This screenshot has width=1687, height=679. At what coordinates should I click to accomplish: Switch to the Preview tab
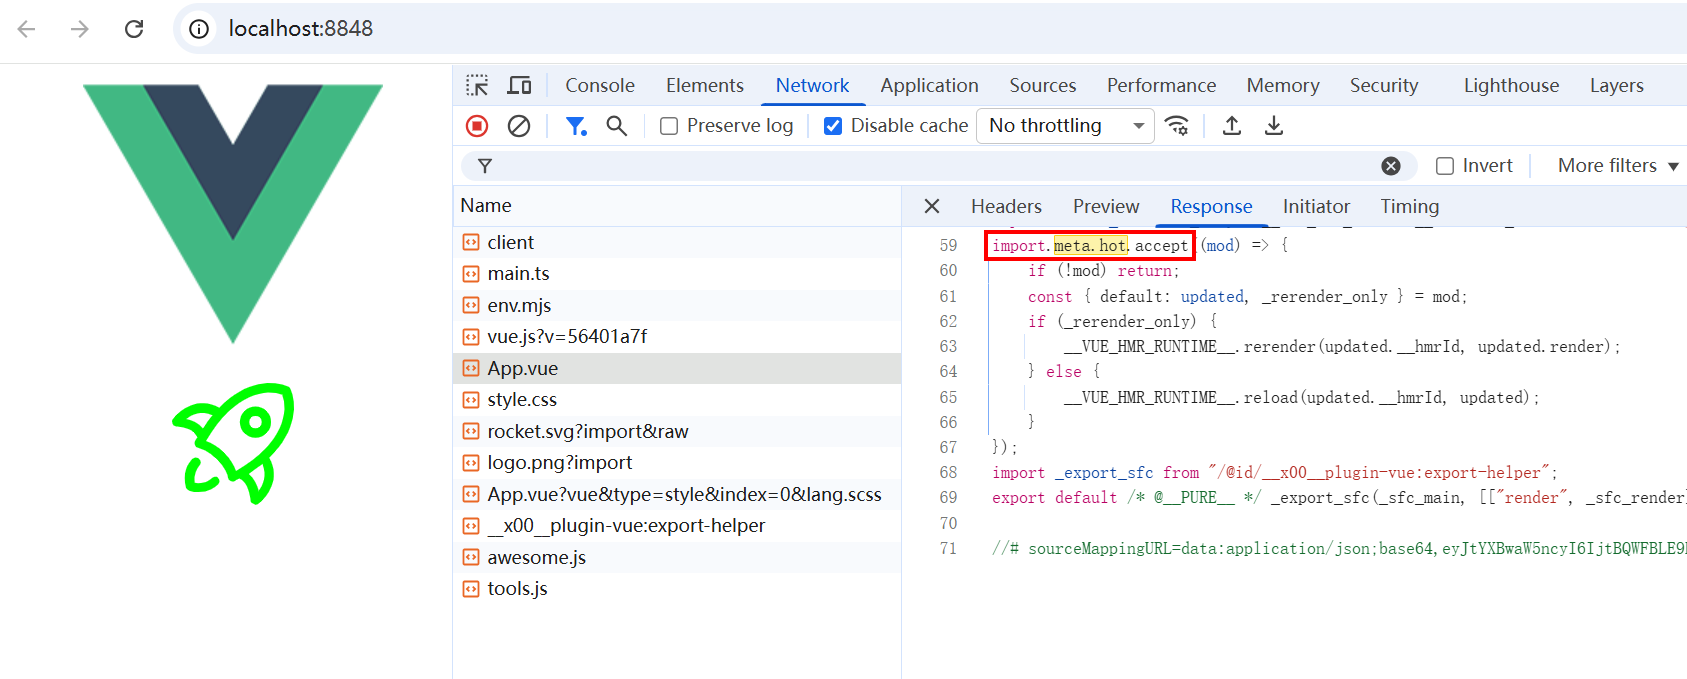pos(1106,206)
